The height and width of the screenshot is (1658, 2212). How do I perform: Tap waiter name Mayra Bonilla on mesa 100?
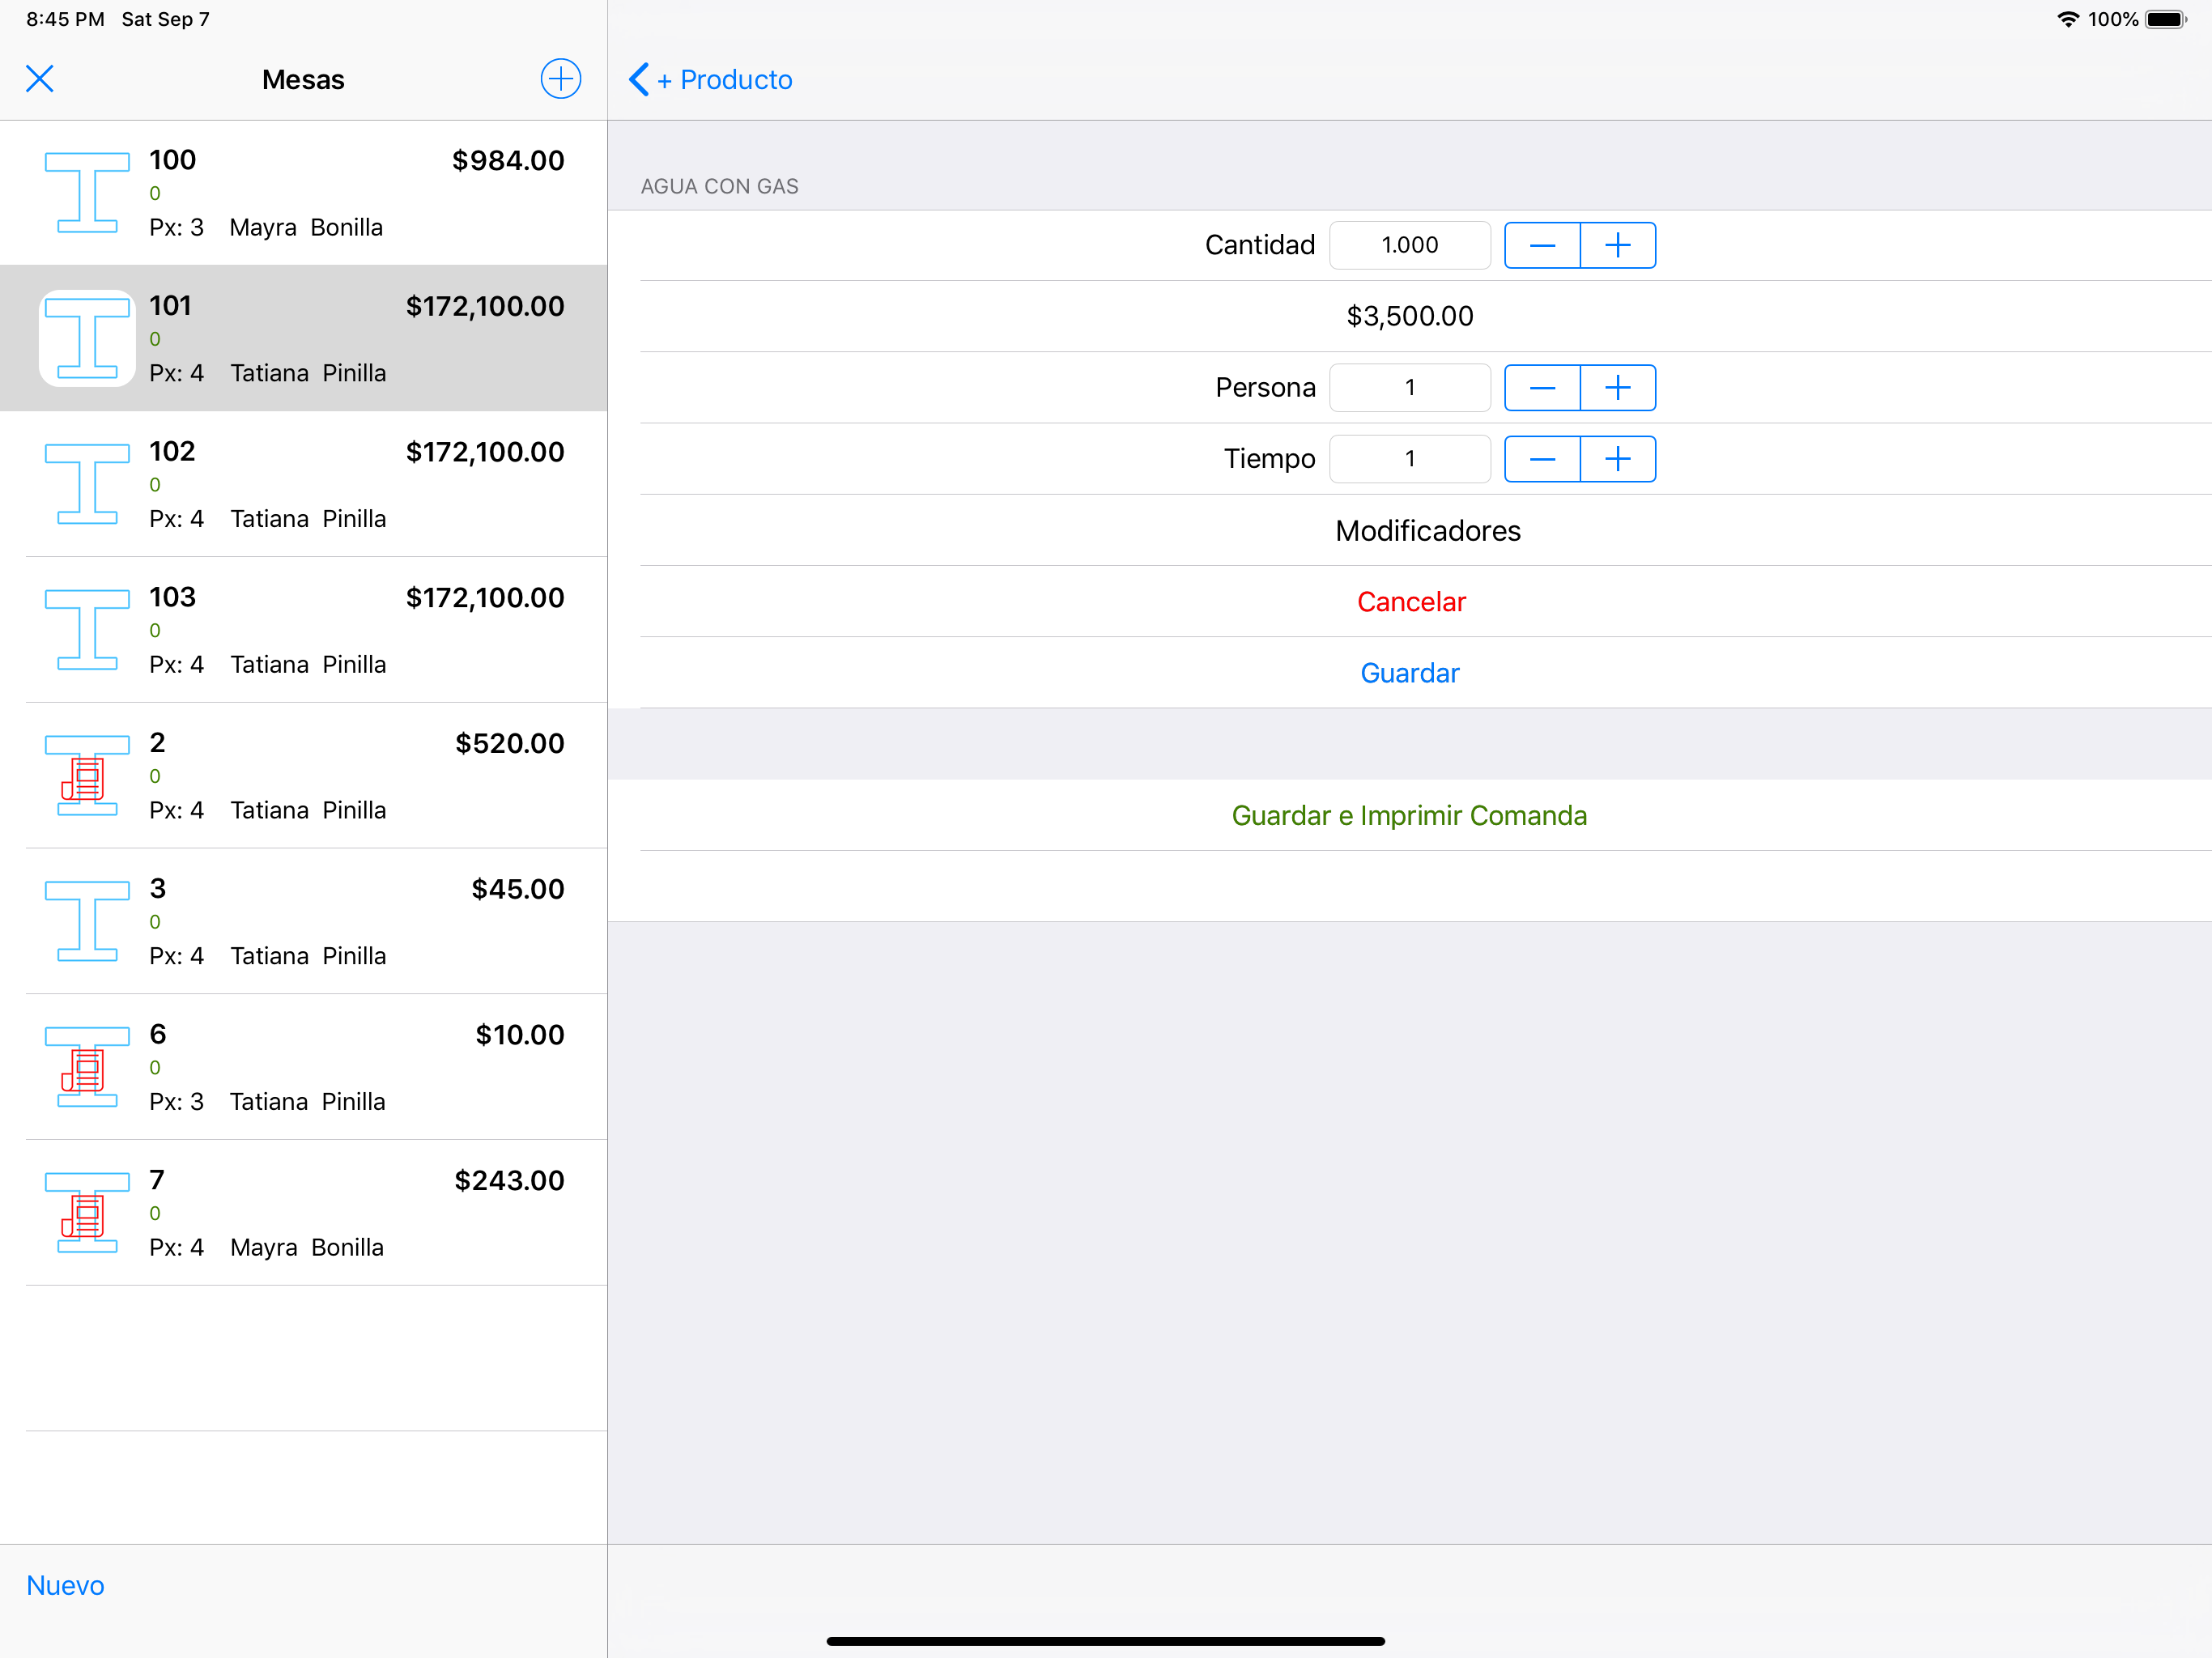pos(306,228)
